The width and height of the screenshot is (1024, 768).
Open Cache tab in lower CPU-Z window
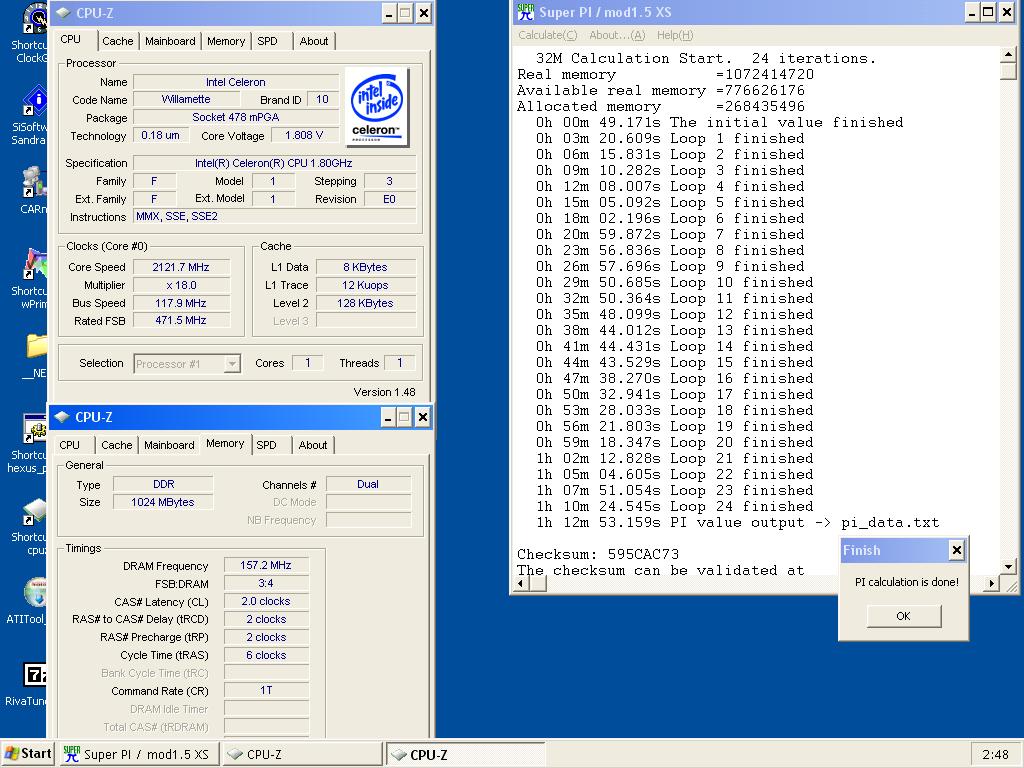point(117,445)
